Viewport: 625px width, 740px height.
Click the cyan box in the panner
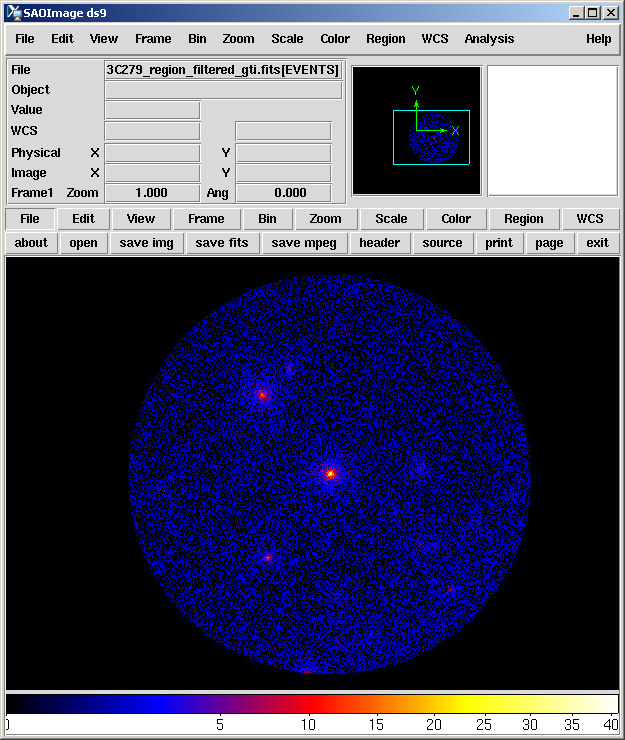tap(431, 137)
